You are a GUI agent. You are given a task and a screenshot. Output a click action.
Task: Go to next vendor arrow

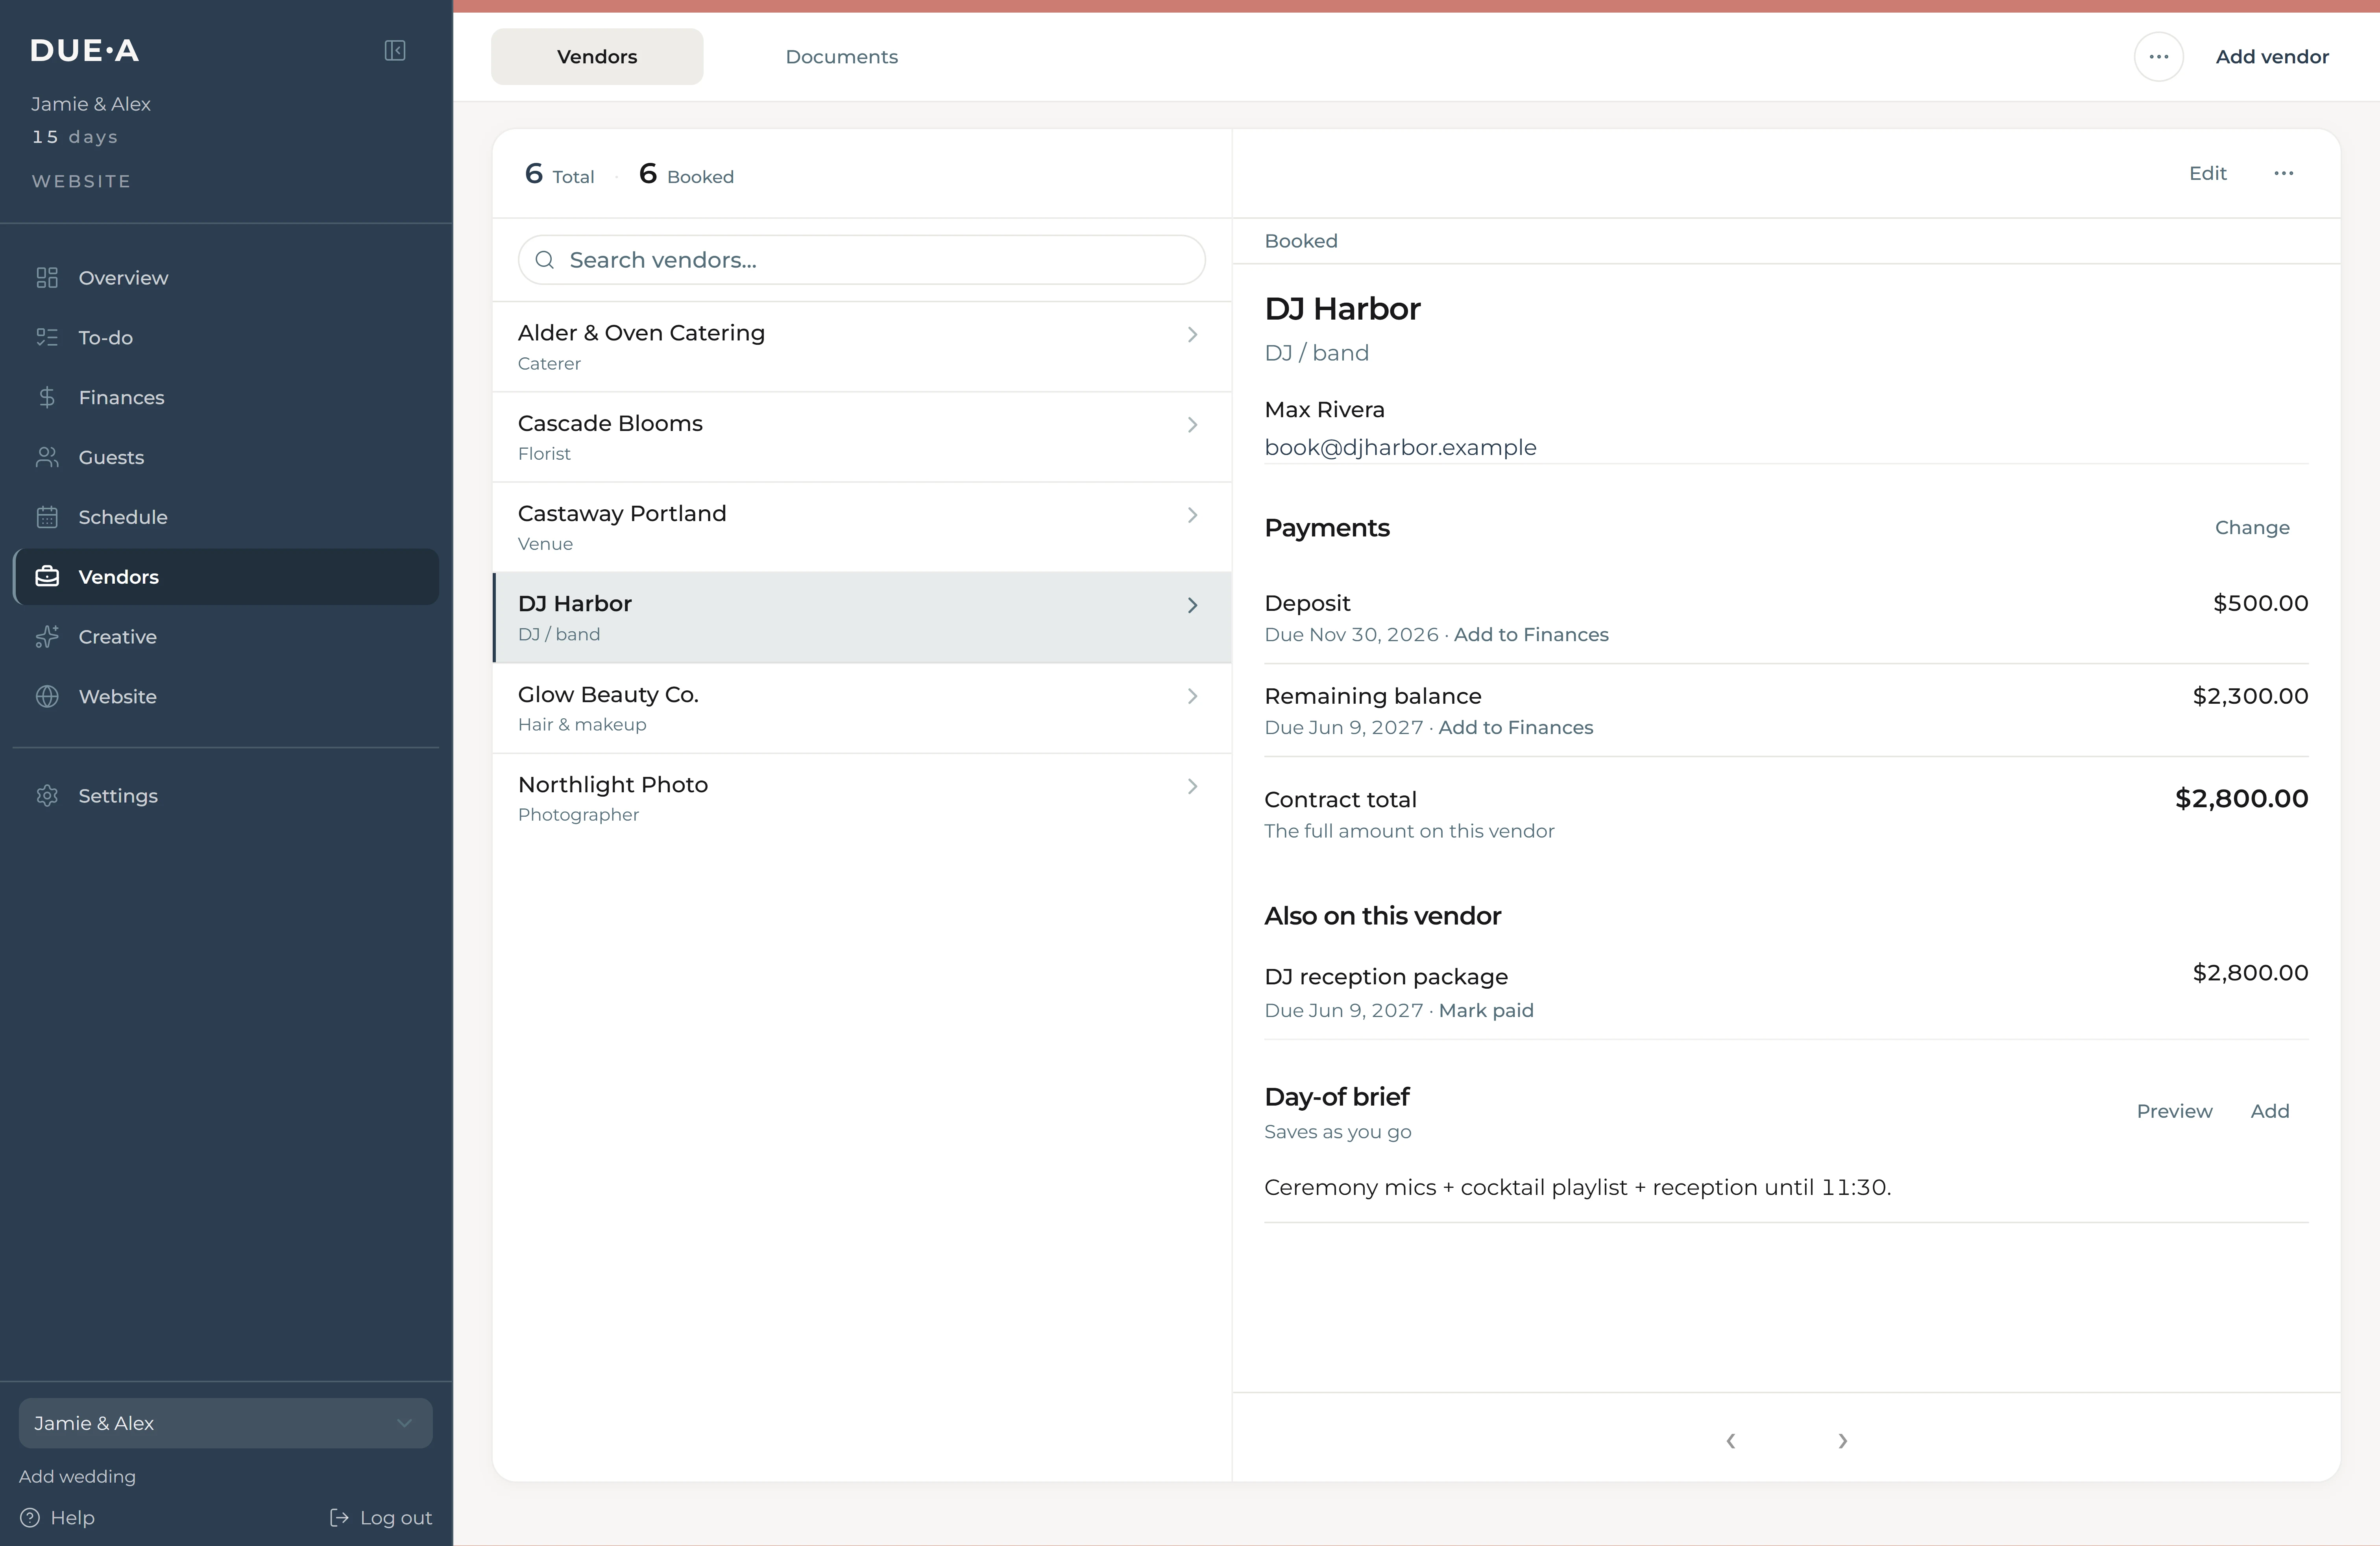coord(1842,1440)
